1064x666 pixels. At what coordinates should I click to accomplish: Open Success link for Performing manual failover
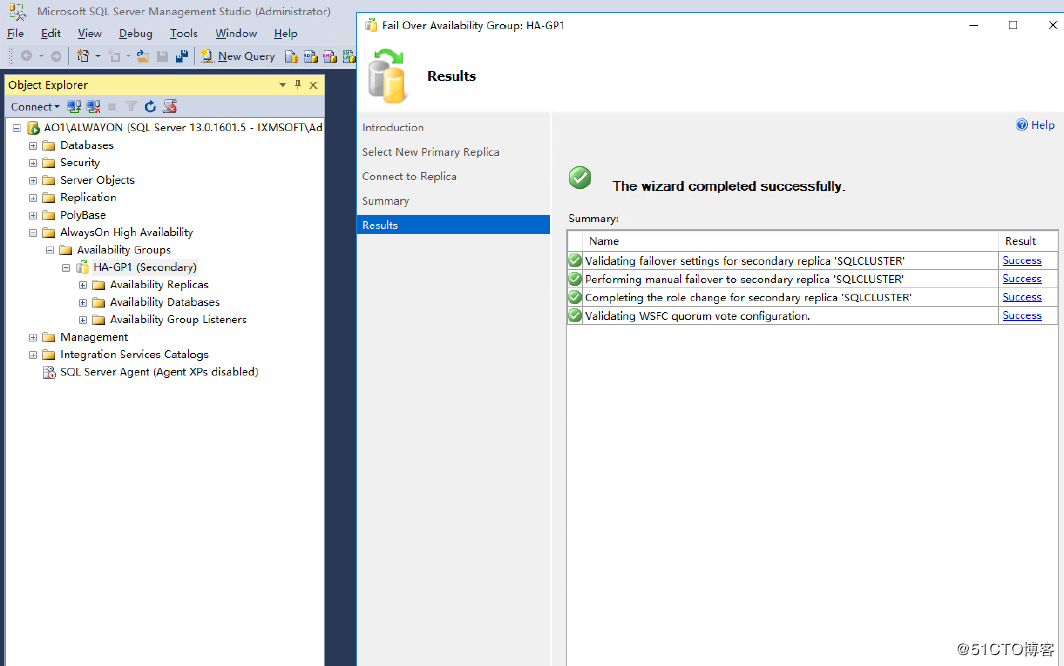[x=1022, y=279]
